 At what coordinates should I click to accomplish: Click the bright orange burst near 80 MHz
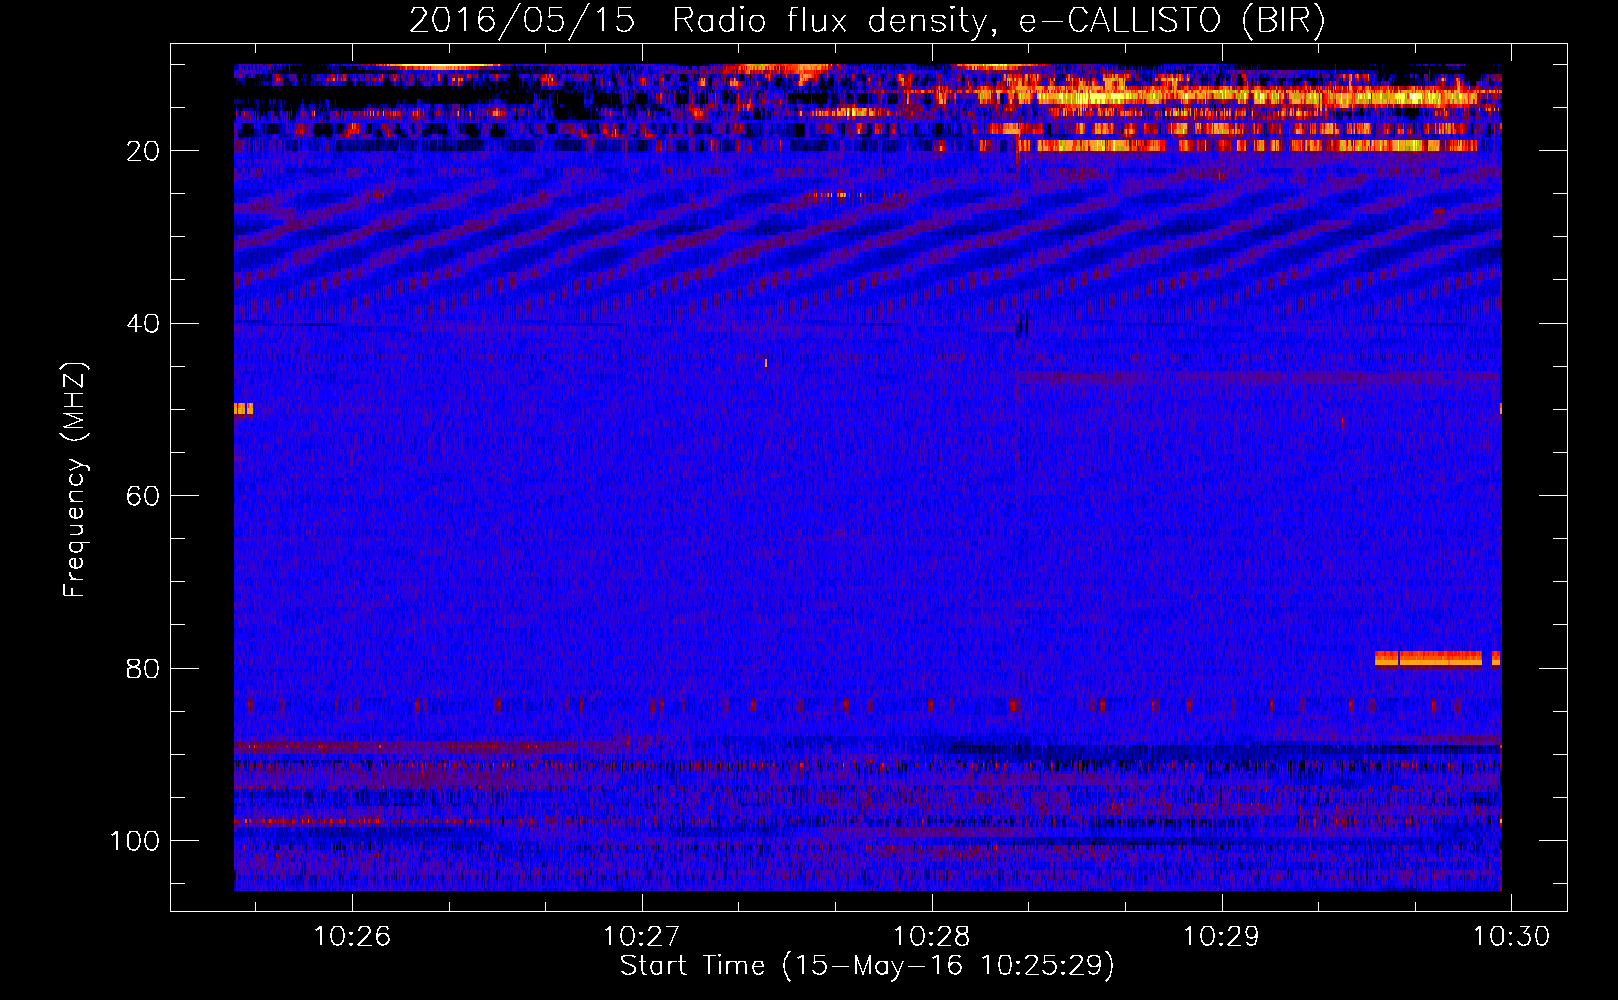1428,658
